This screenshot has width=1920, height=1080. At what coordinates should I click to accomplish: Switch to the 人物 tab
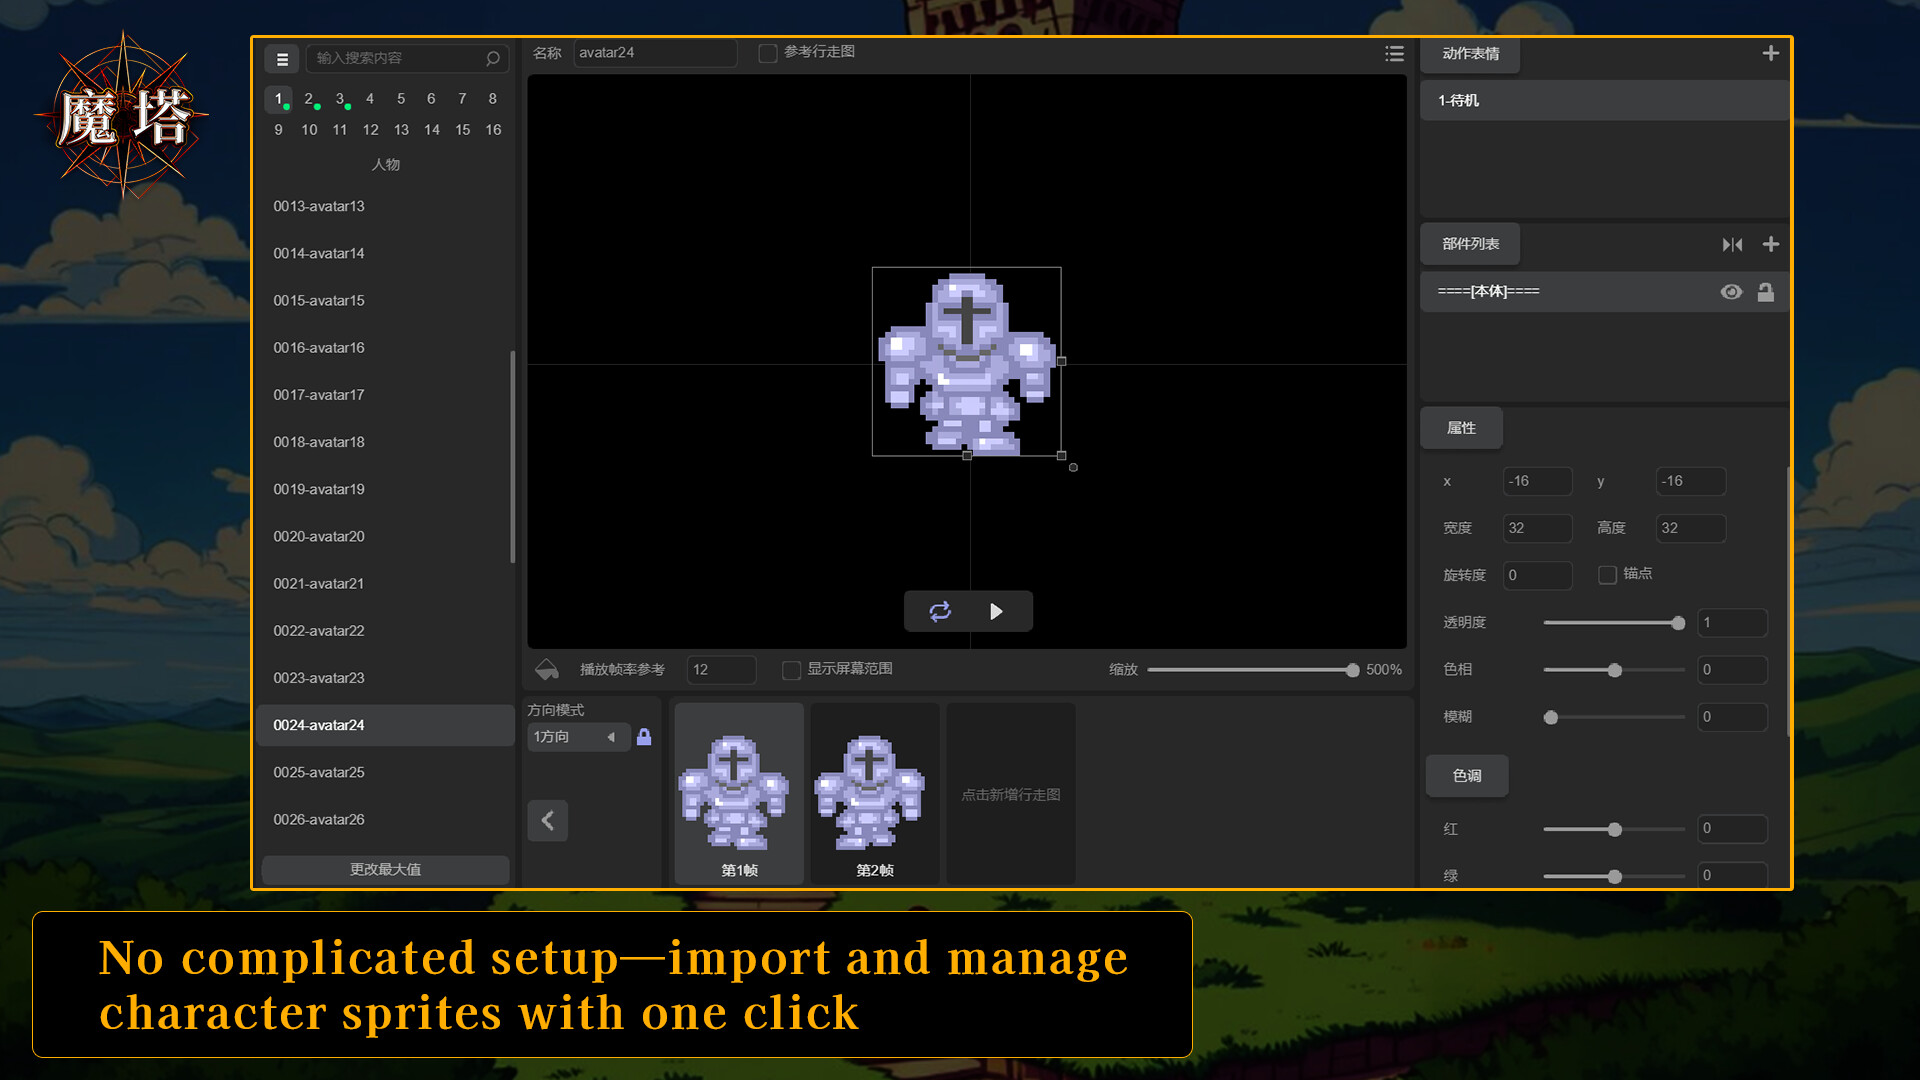(385, 164)
